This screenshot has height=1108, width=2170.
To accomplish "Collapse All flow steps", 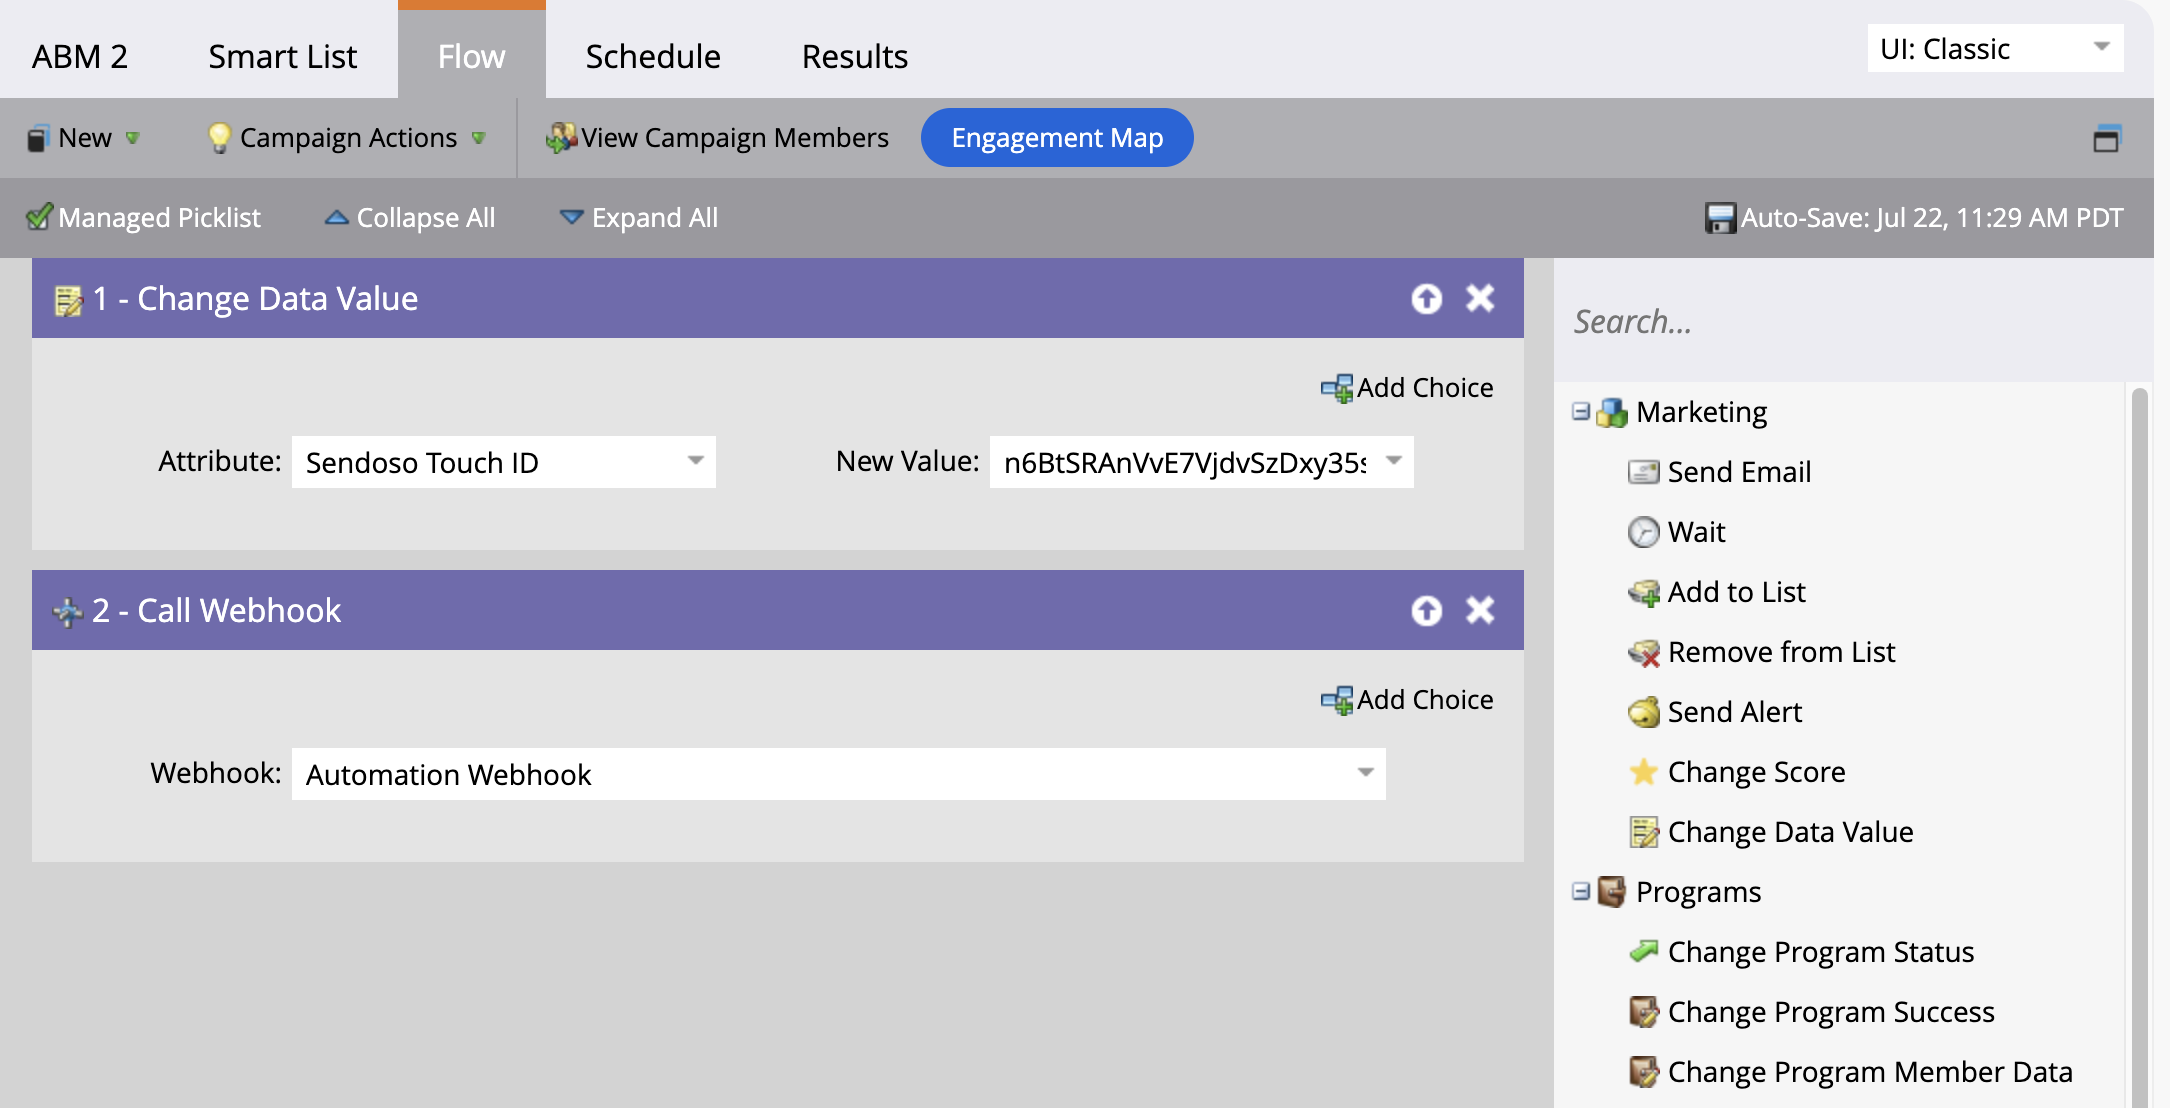I will (x=410, y=218).
